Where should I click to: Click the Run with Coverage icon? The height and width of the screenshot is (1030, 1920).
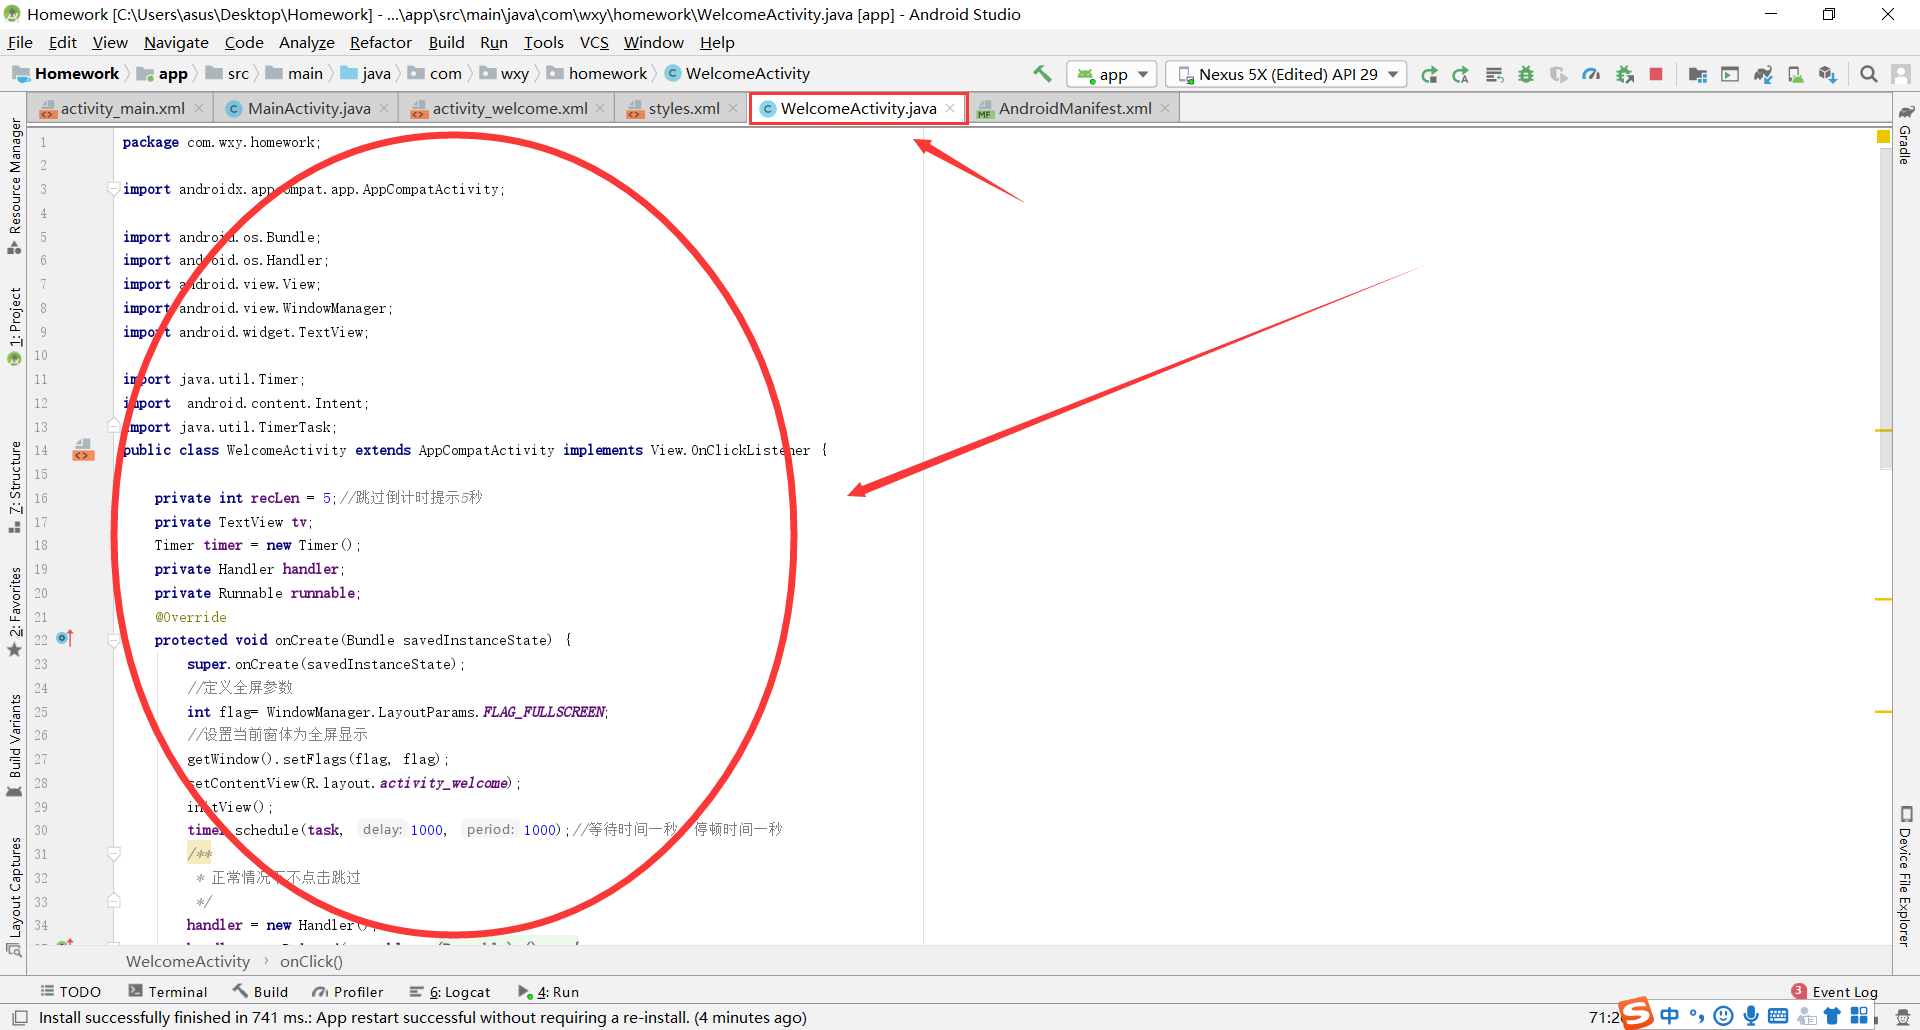(x=1558, y=74)
